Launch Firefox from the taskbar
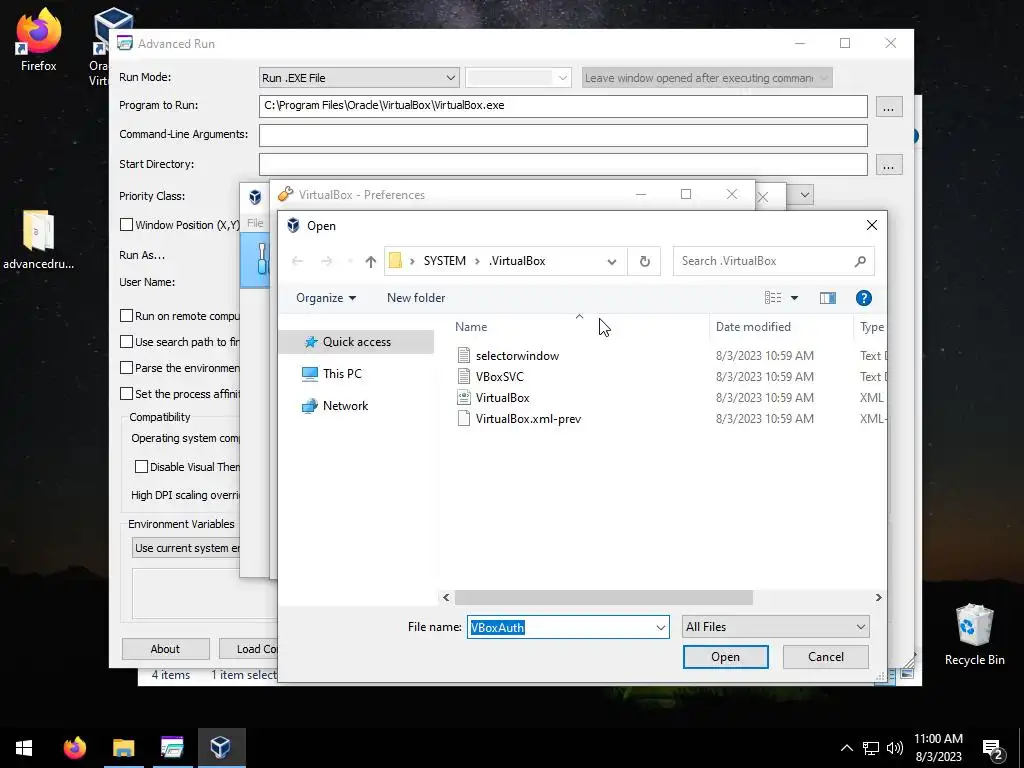The height and width of the screenshot is (768, 1024). coord(74,748)
